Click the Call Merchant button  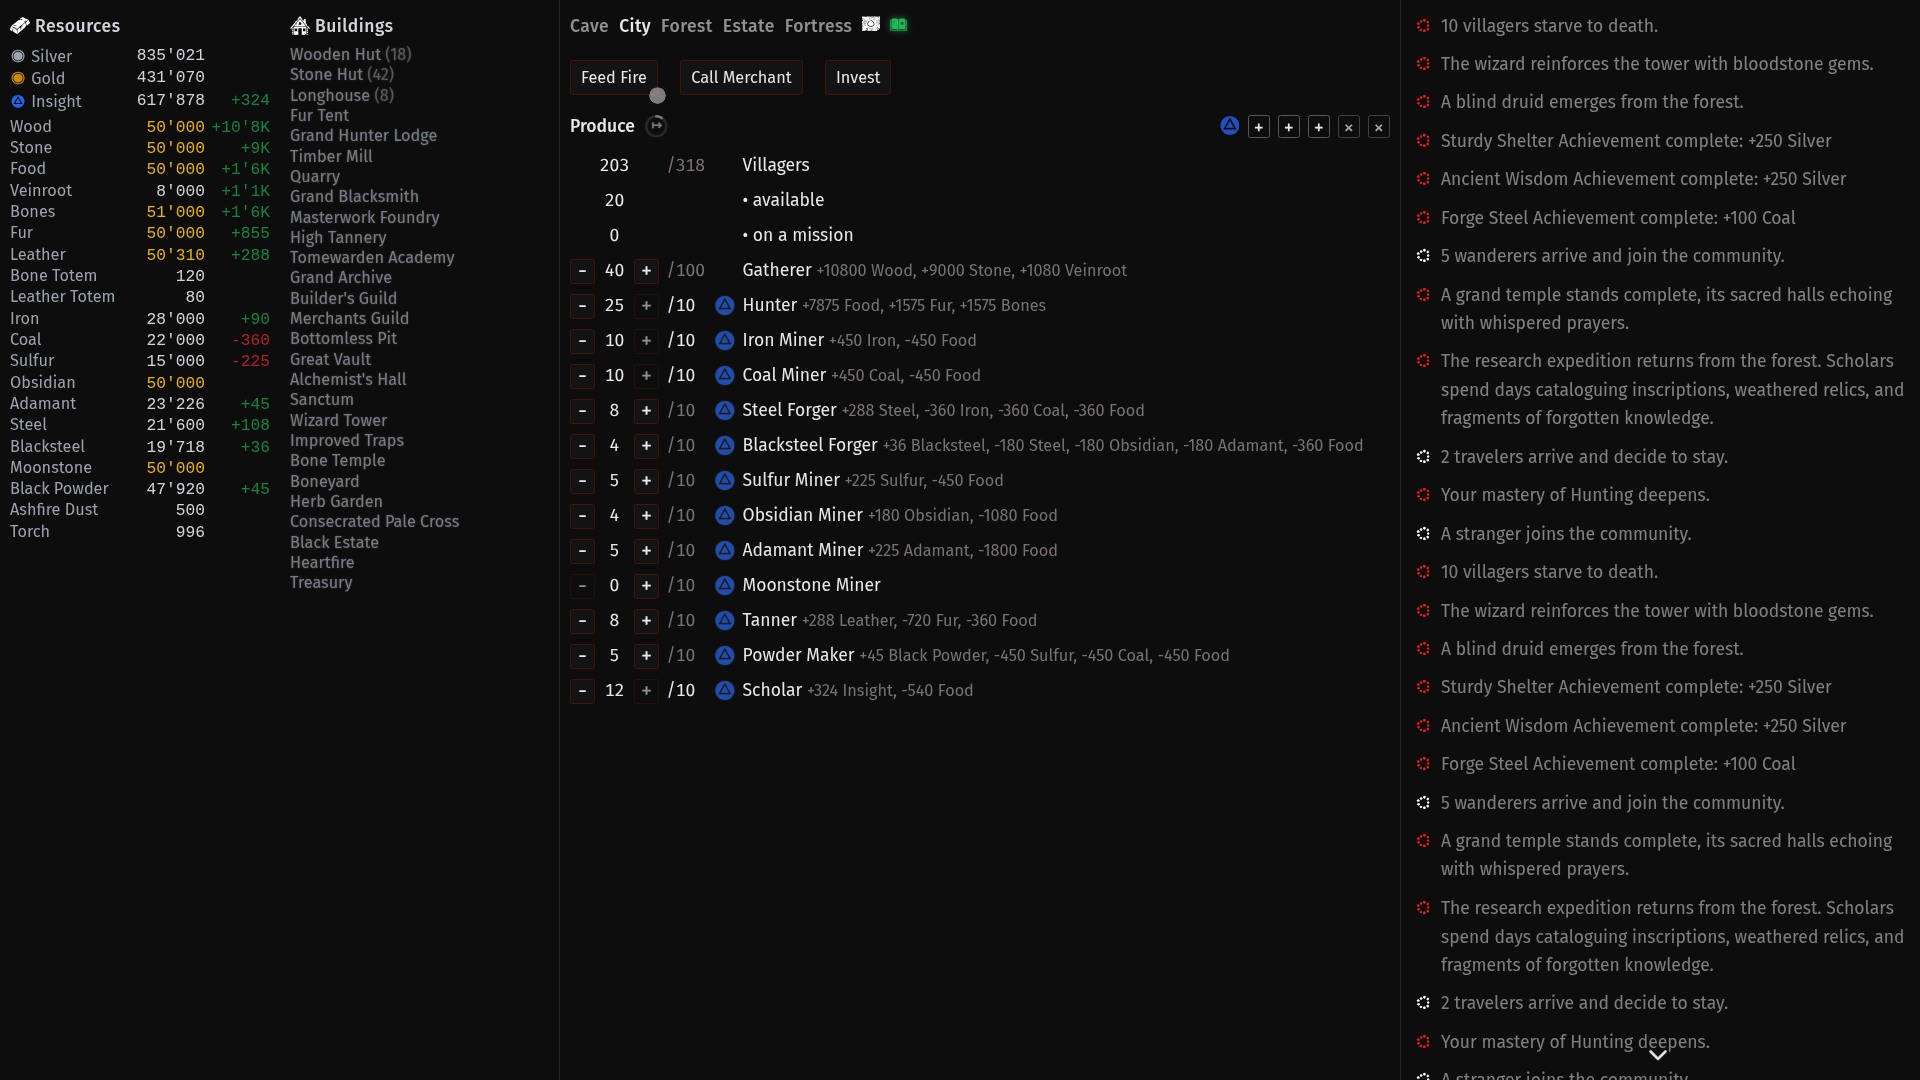[x=741, y=78]
